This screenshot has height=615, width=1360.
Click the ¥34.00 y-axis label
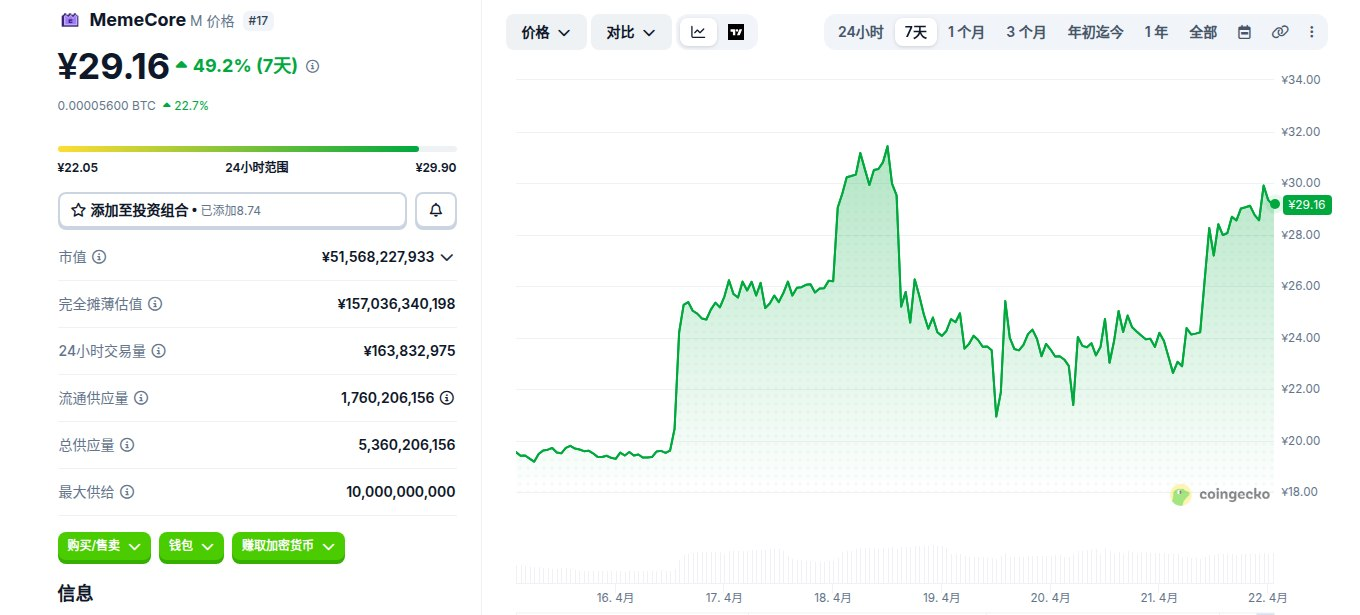(1301, 80)
